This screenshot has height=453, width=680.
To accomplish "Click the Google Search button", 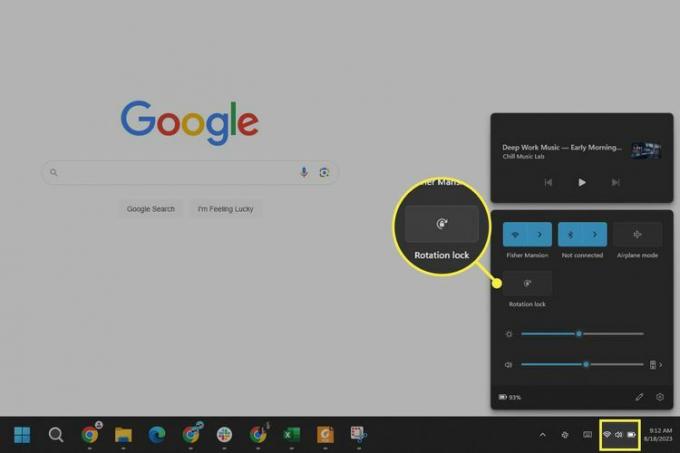I will (151, 209).
